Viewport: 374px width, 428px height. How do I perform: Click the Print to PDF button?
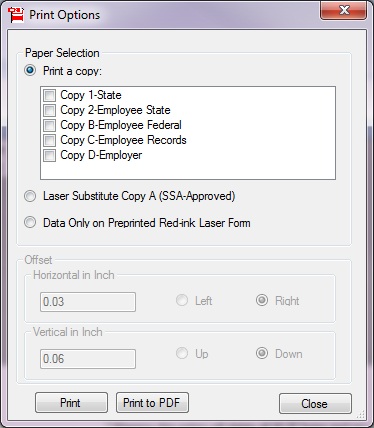click(x=152, y=403)
